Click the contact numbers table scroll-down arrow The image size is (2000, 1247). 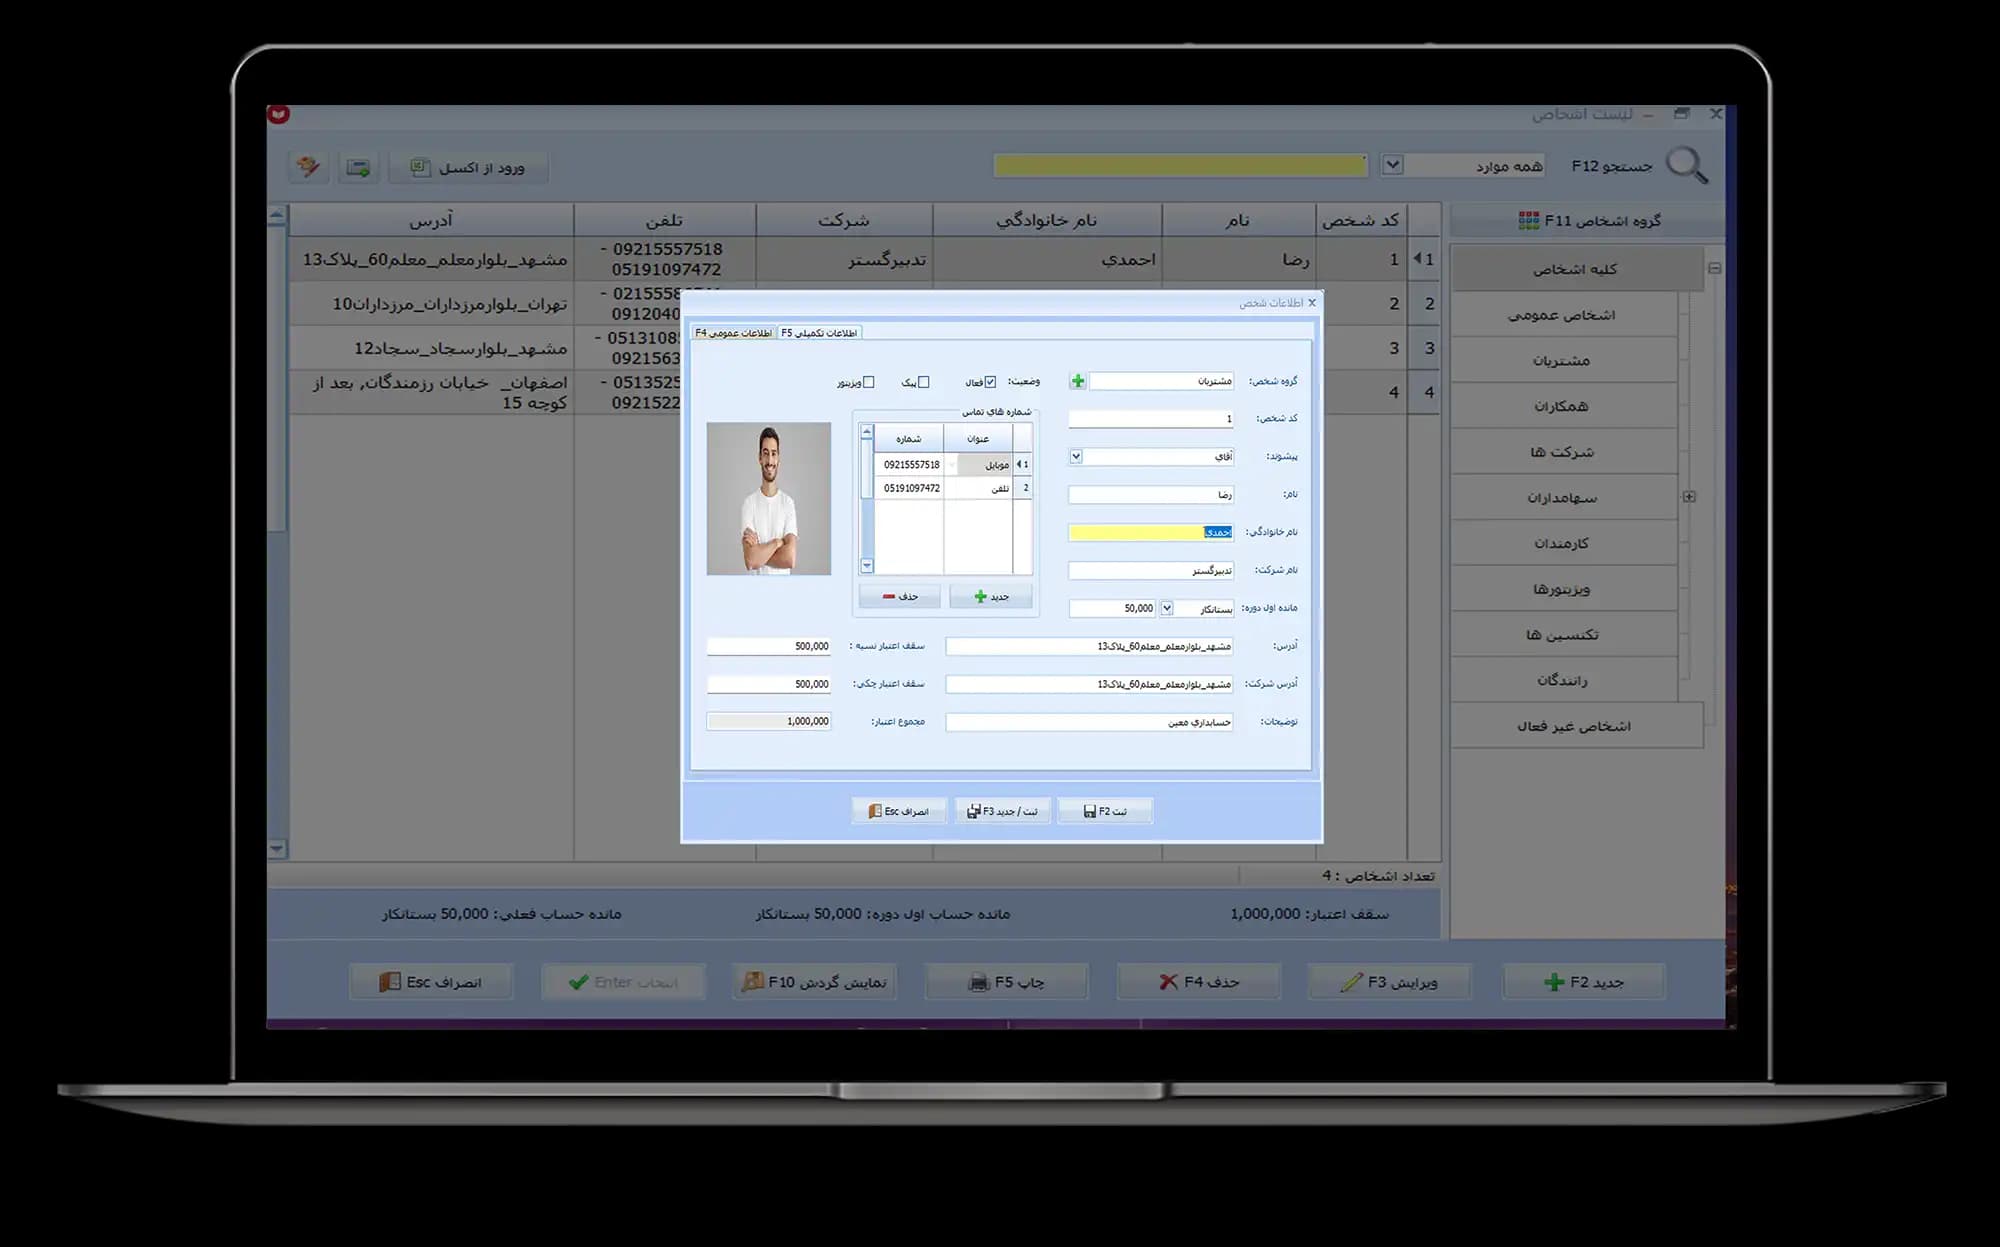867,566
